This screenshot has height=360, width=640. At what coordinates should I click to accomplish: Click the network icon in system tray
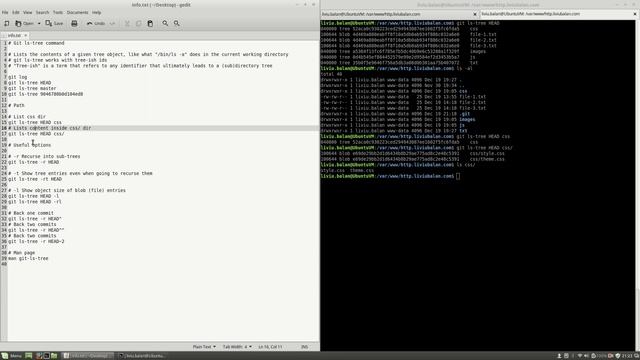pos(580,356)
